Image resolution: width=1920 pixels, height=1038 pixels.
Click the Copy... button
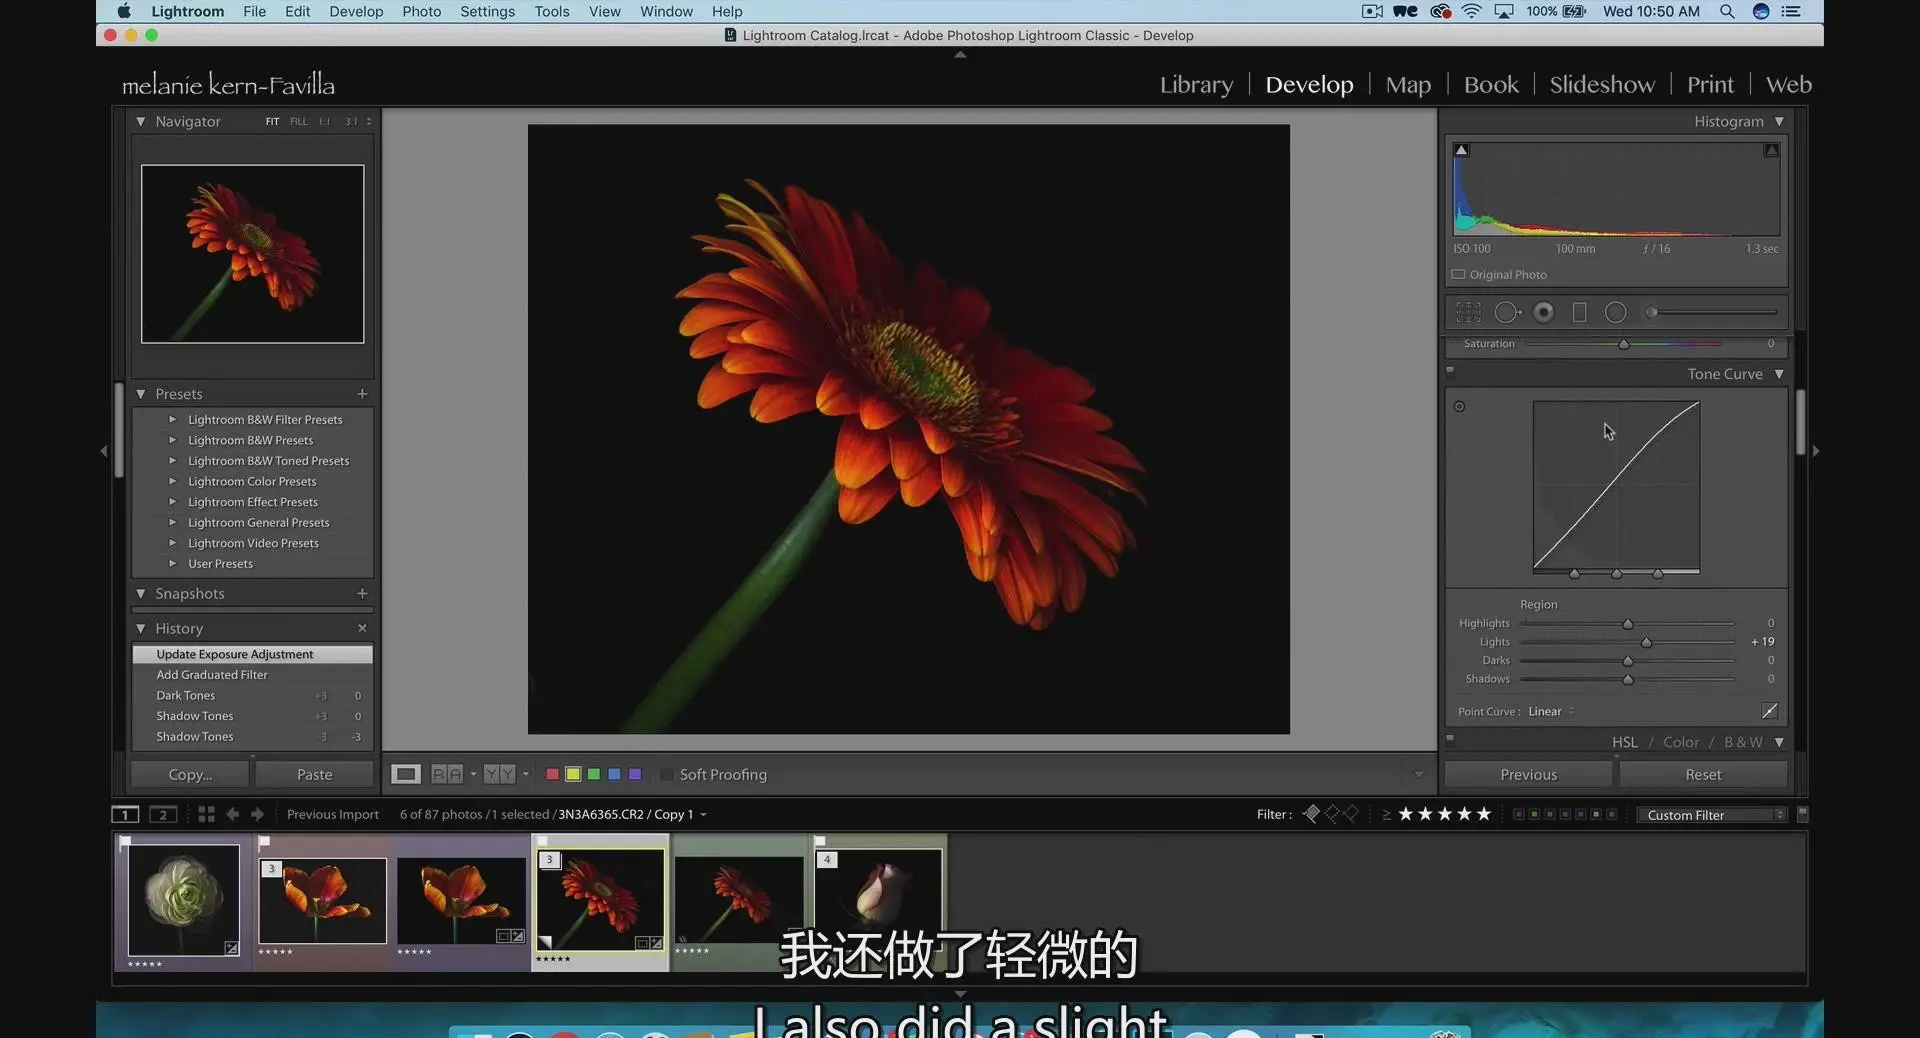pos(190,774)
